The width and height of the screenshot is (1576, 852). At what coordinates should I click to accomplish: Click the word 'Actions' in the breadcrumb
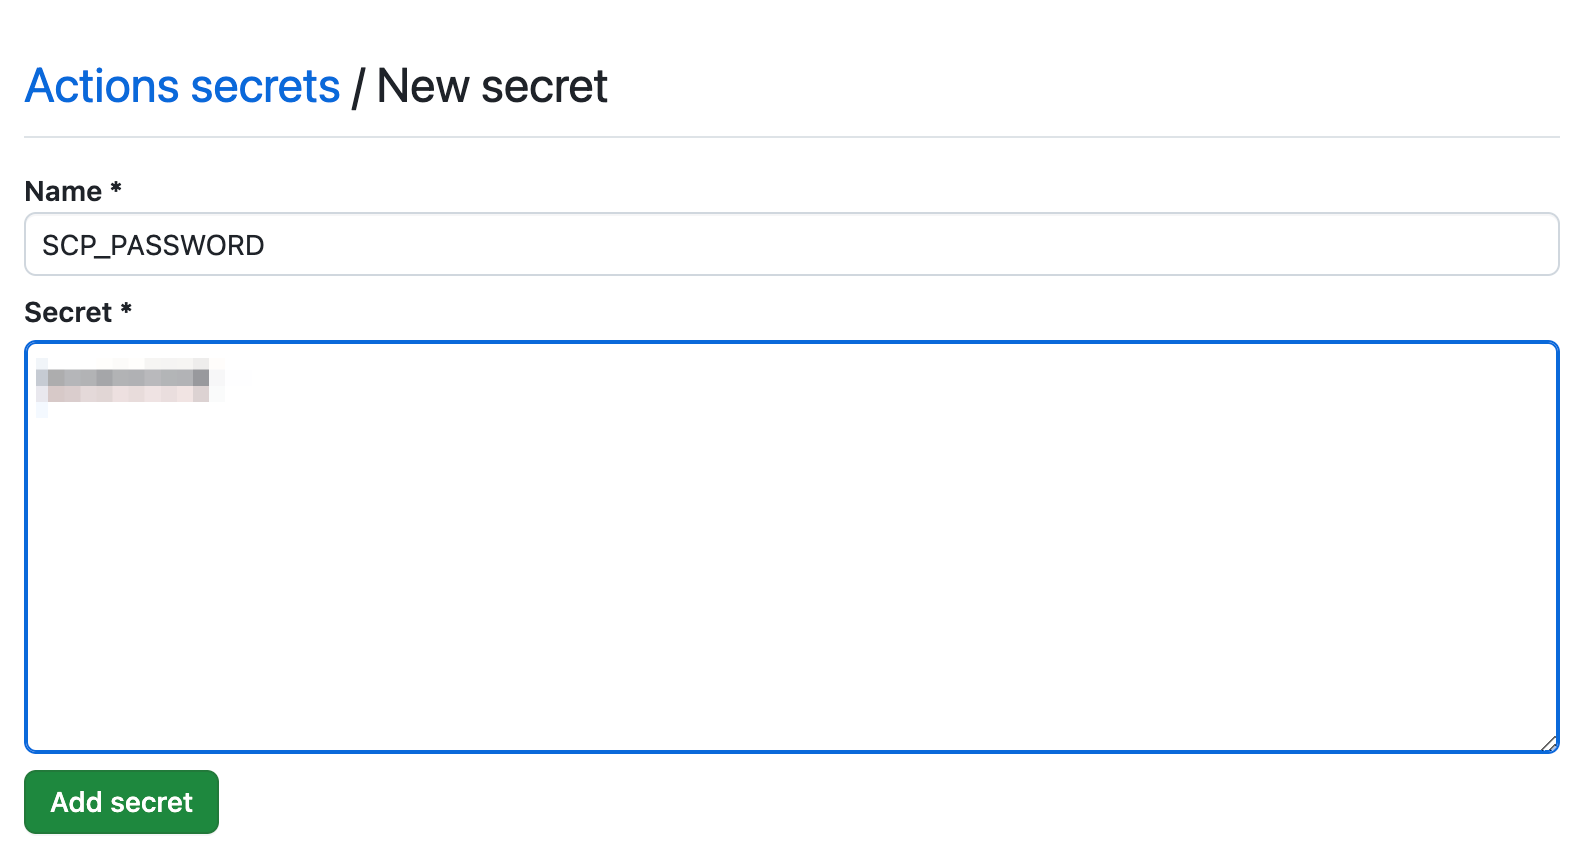point(102,87)
